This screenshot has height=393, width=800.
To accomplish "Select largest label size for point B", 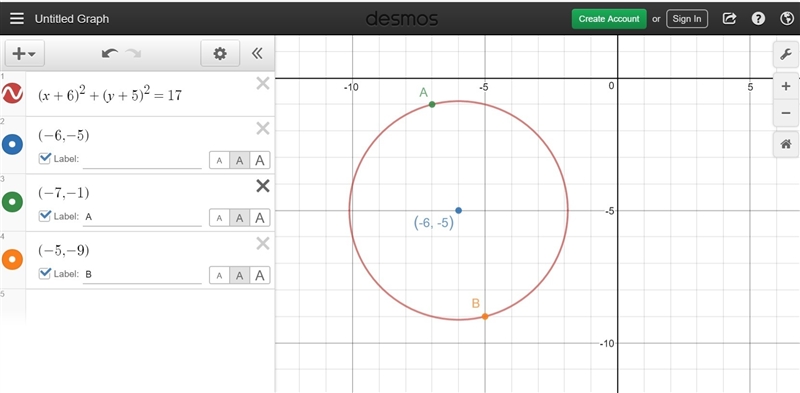I will [x=260, y=276].
